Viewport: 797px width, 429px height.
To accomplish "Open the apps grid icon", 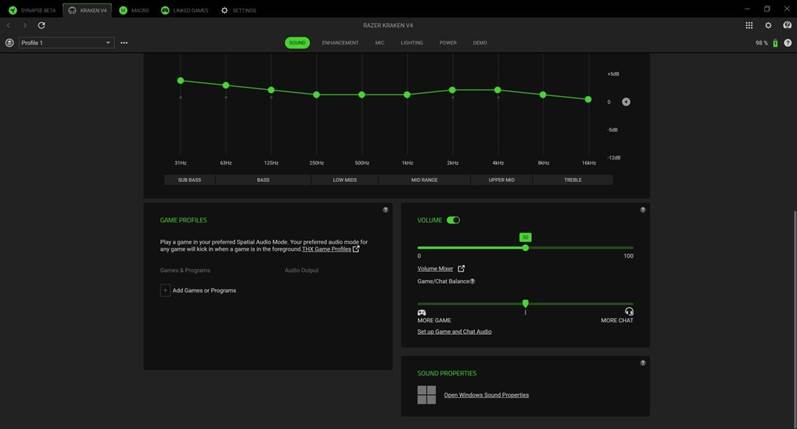I will click(x=749, y=25).
